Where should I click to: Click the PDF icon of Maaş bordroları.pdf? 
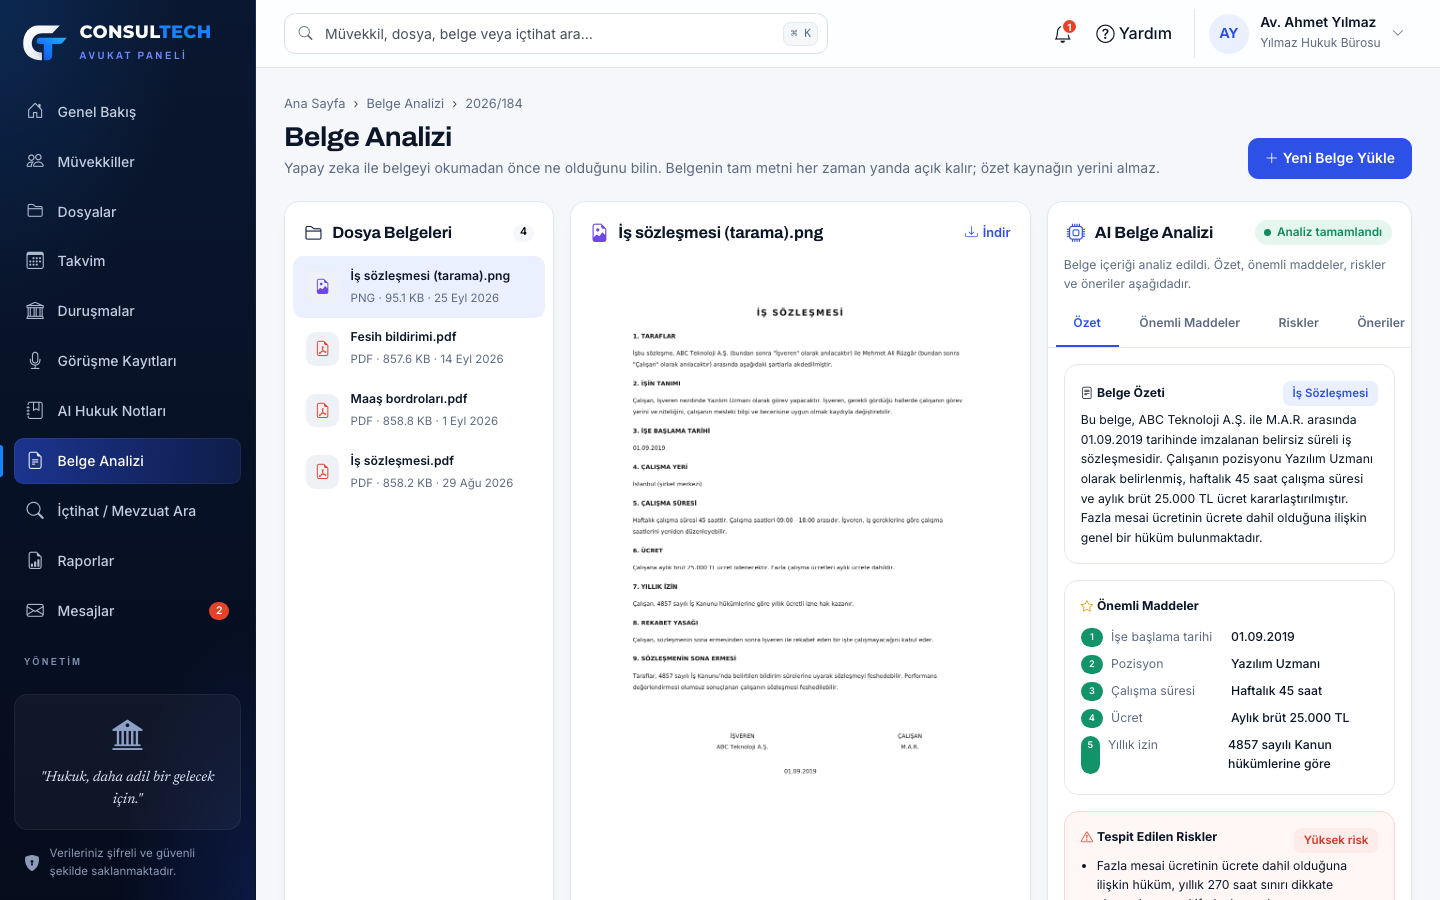coord(322,410)
